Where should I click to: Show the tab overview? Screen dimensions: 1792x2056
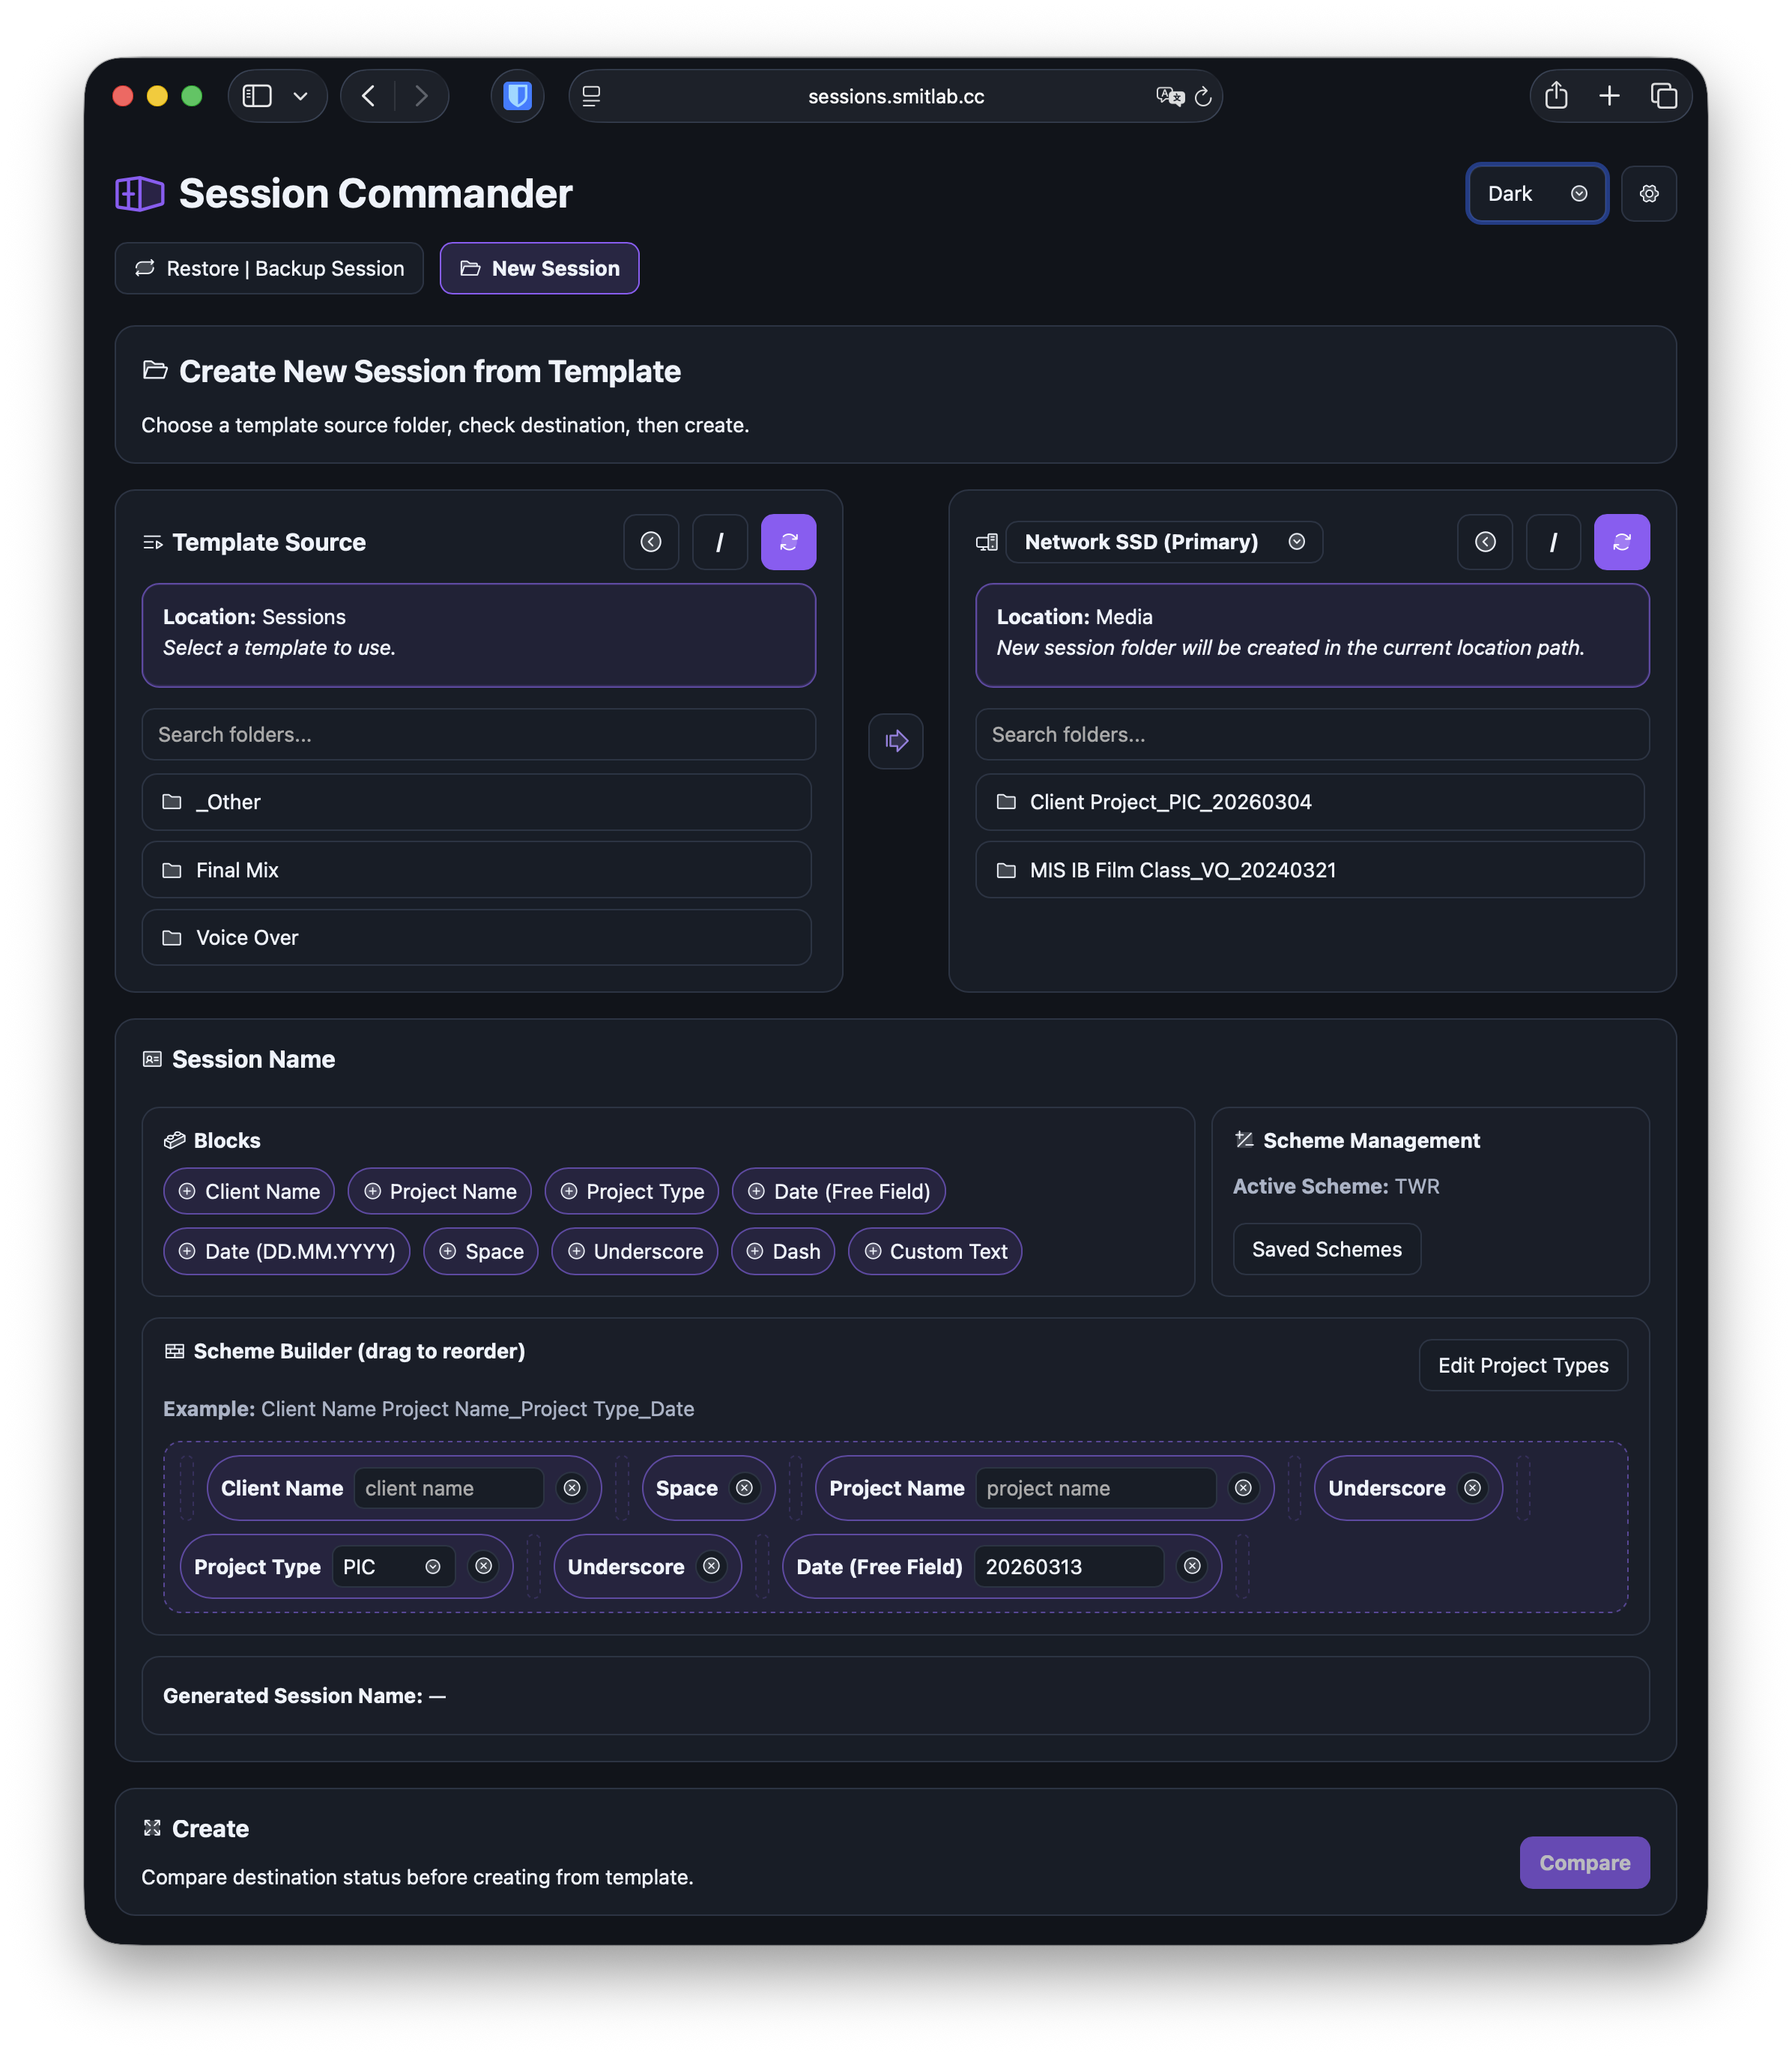(x=1664, y=96)
